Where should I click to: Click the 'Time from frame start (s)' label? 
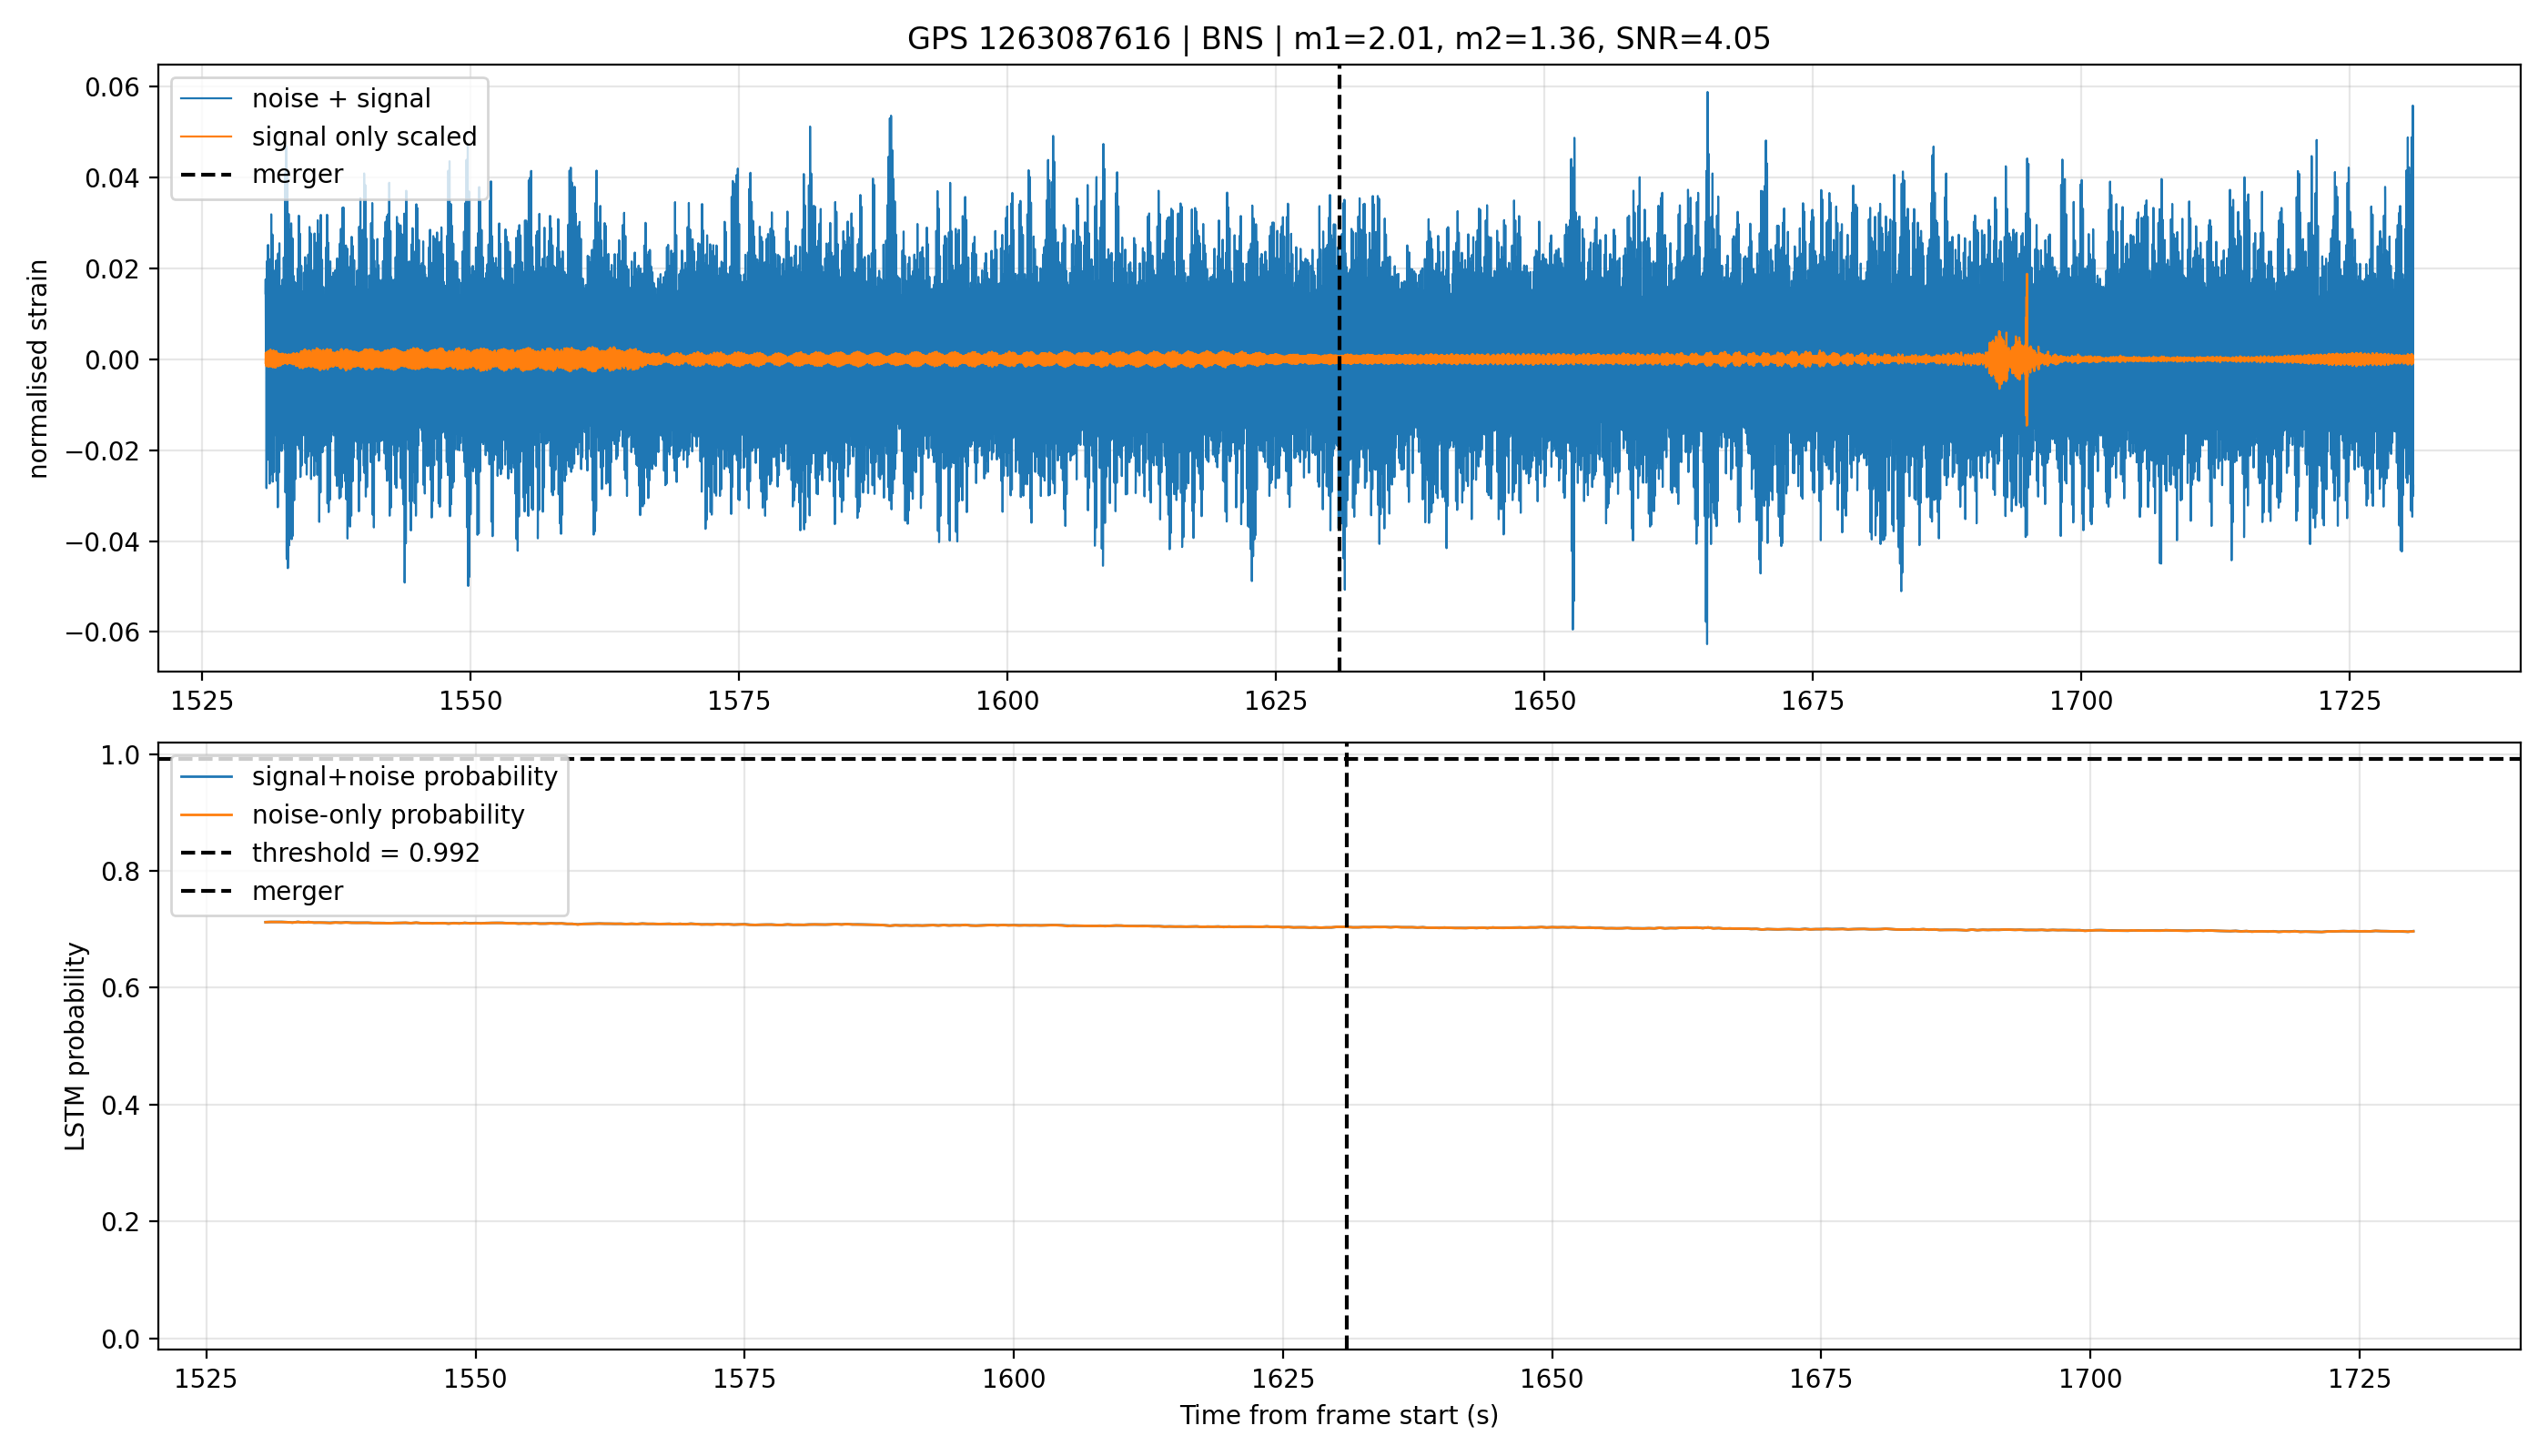click(1339, 1415)
